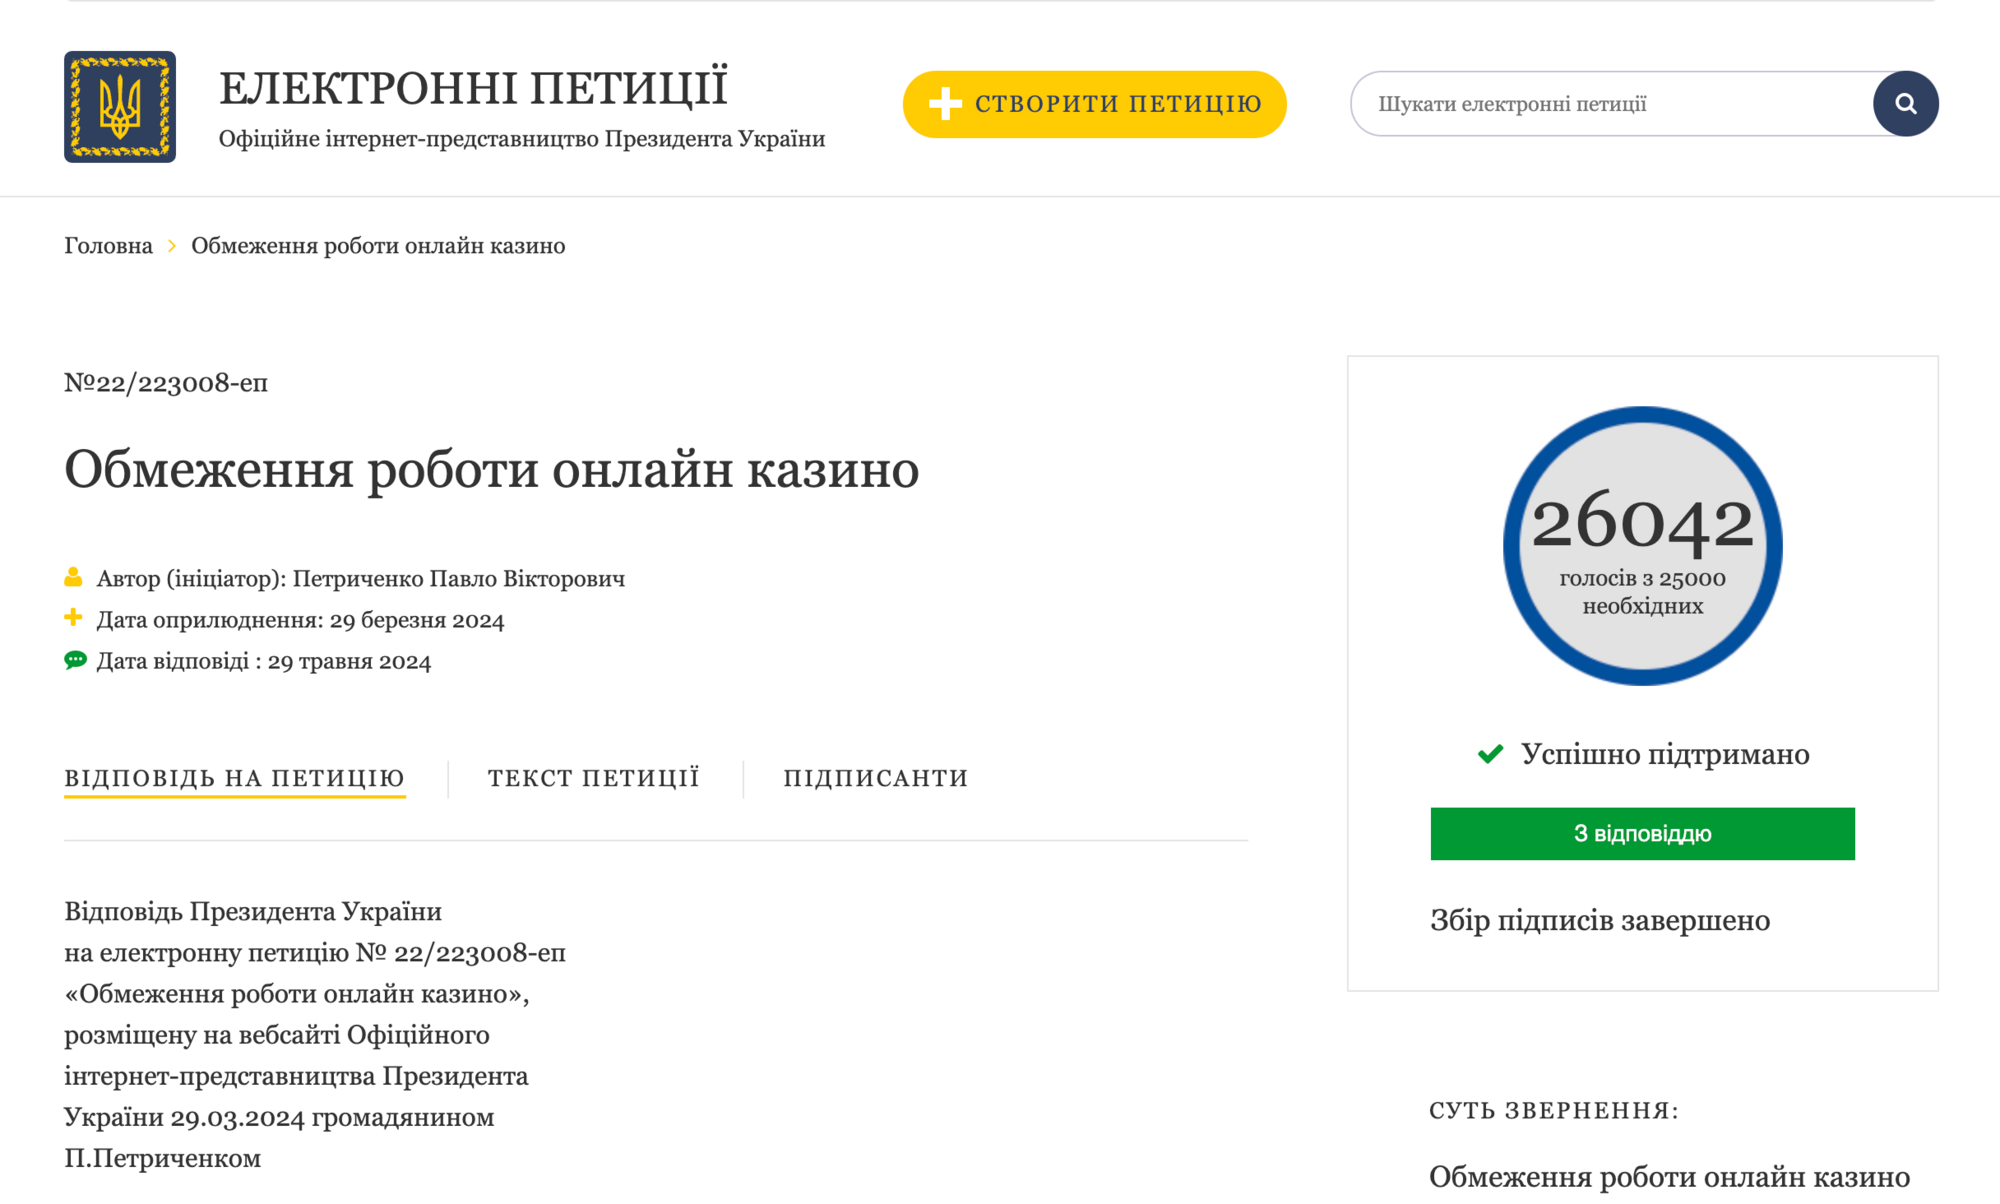This screenshot has width=2000, height=1204.
Task: Click the Ukrainian trident coat of arms logo
Action: [x=119, y=105]
